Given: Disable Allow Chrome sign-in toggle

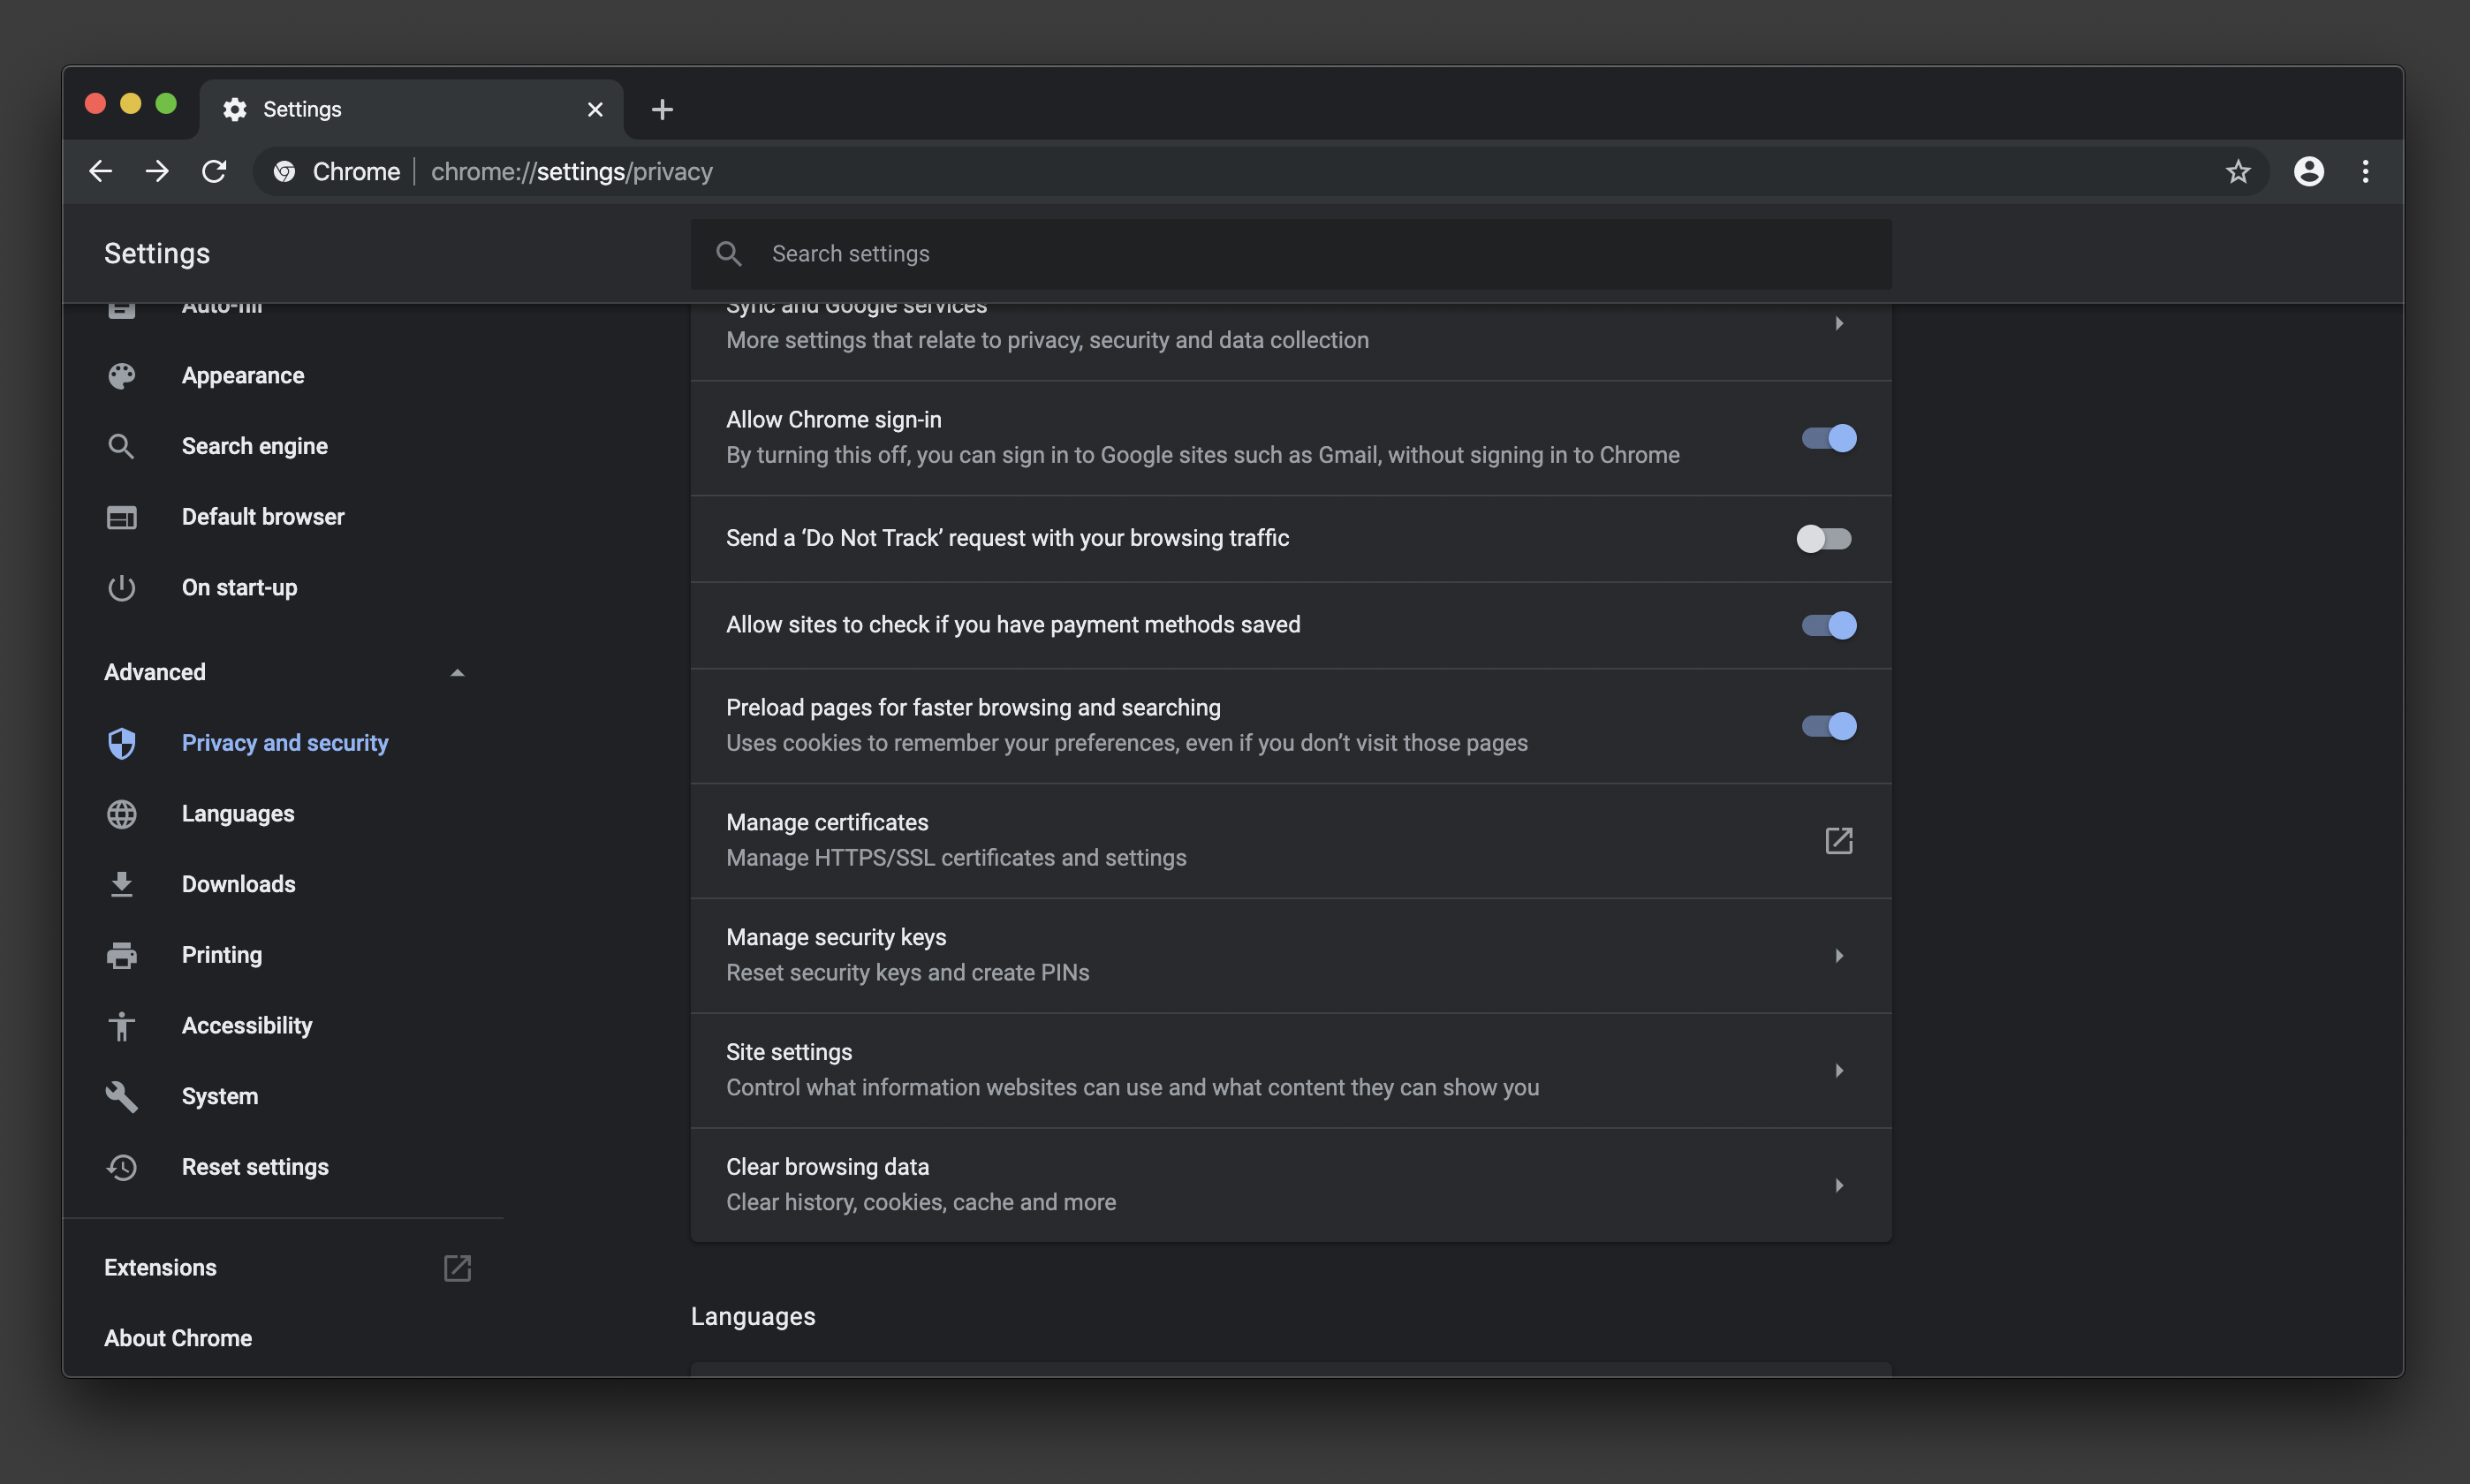Looking at the screenshot, I should 1828,438.
